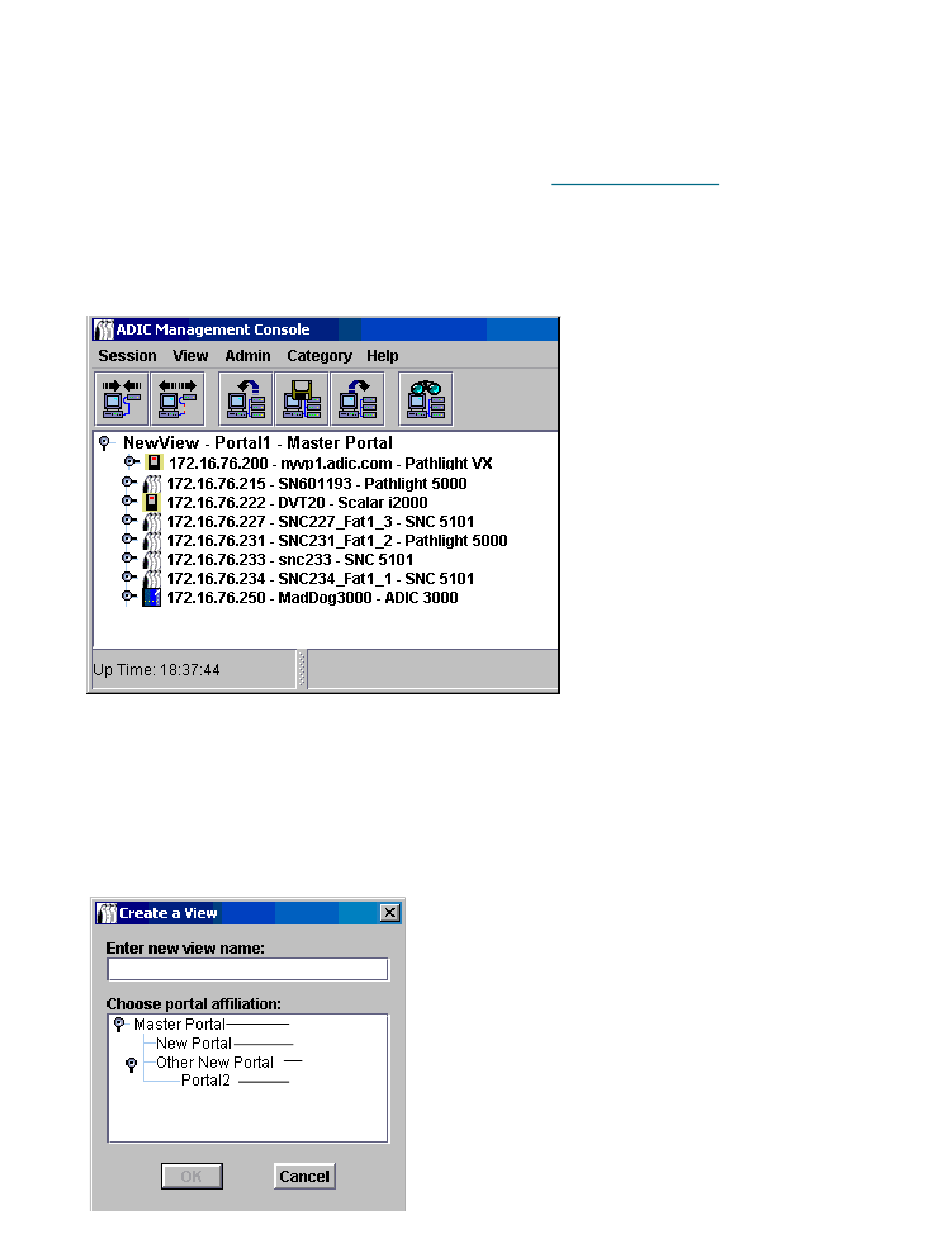The image size is (950, 1254).
Task: Click the SNC icon for 172.16.76.233
Action: (x=152, y=560)
